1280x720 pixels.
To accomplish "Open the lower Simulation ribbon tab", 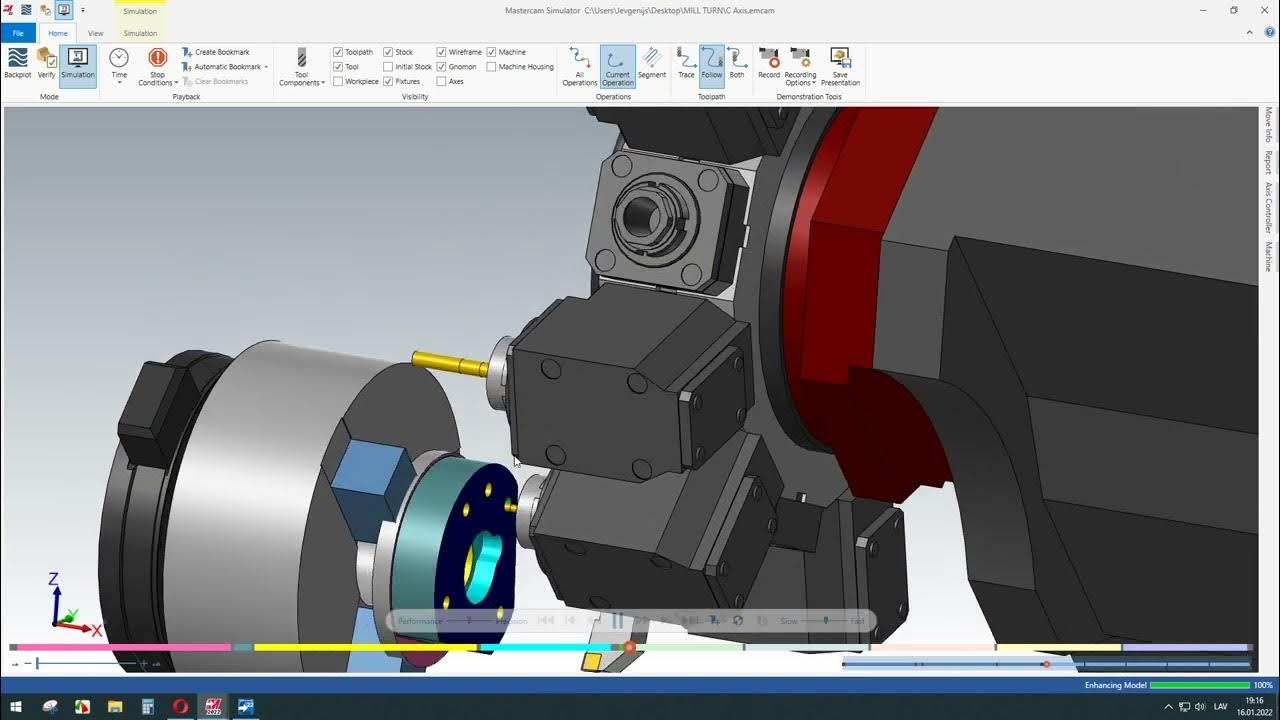I will pyautogui.click(x=140, y=33).
